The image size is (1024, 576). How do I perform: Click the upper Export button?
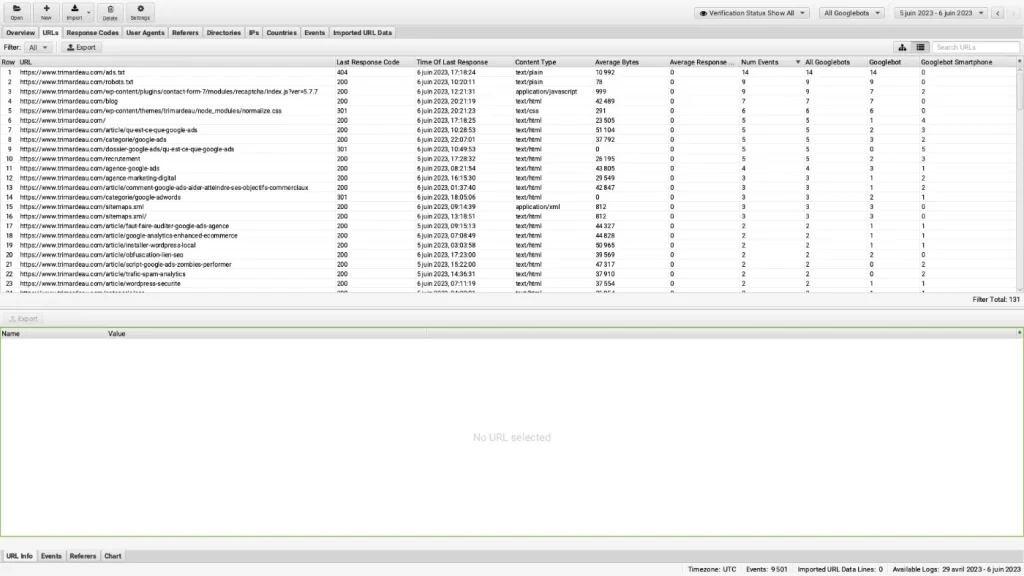tap(82, 48)
